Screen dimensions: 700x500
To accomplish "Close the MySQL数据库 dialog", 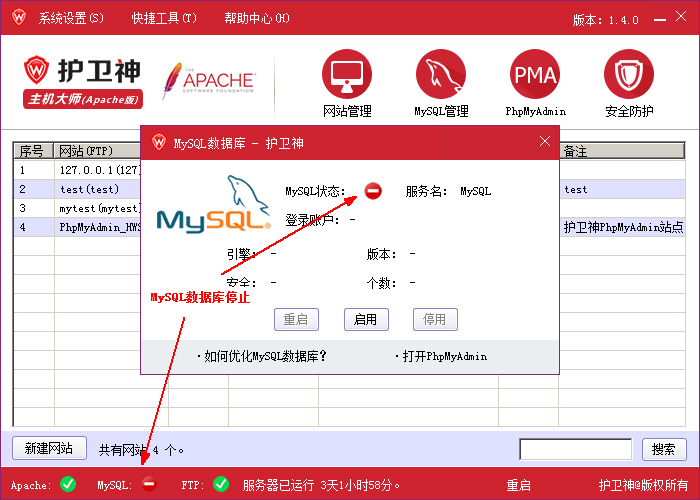I will pos(545,142).
